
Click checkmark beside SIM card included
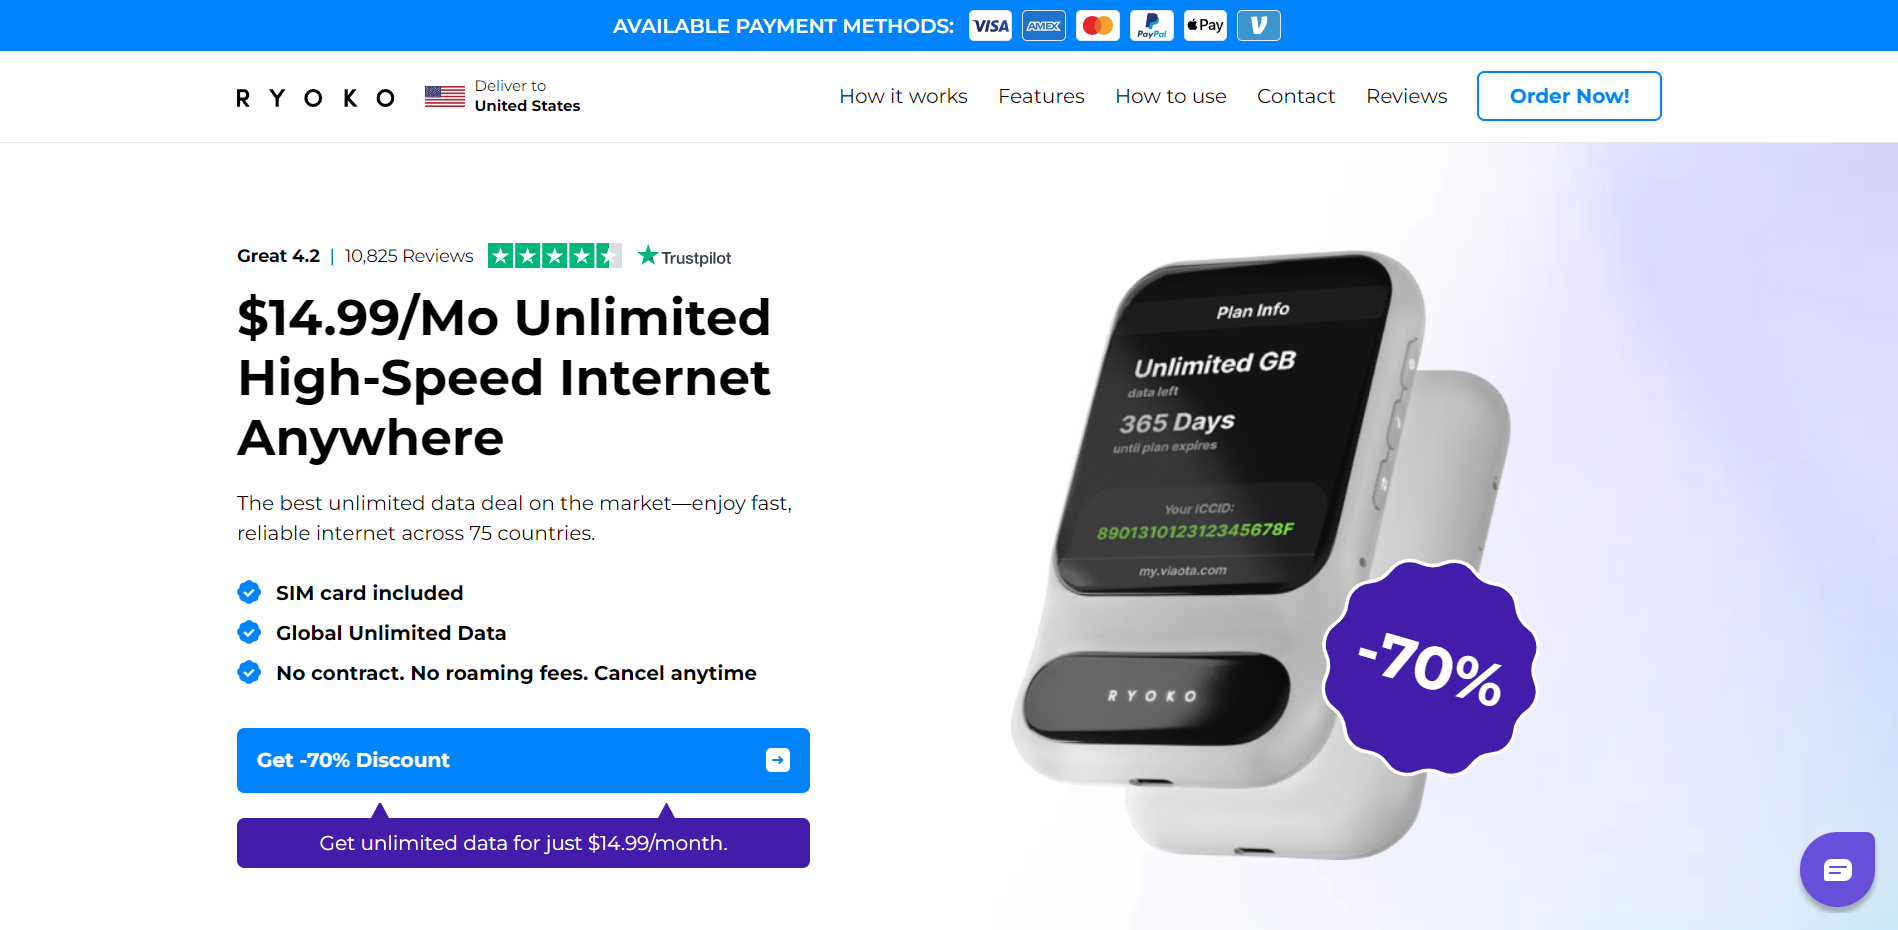[x=249, y=593]
